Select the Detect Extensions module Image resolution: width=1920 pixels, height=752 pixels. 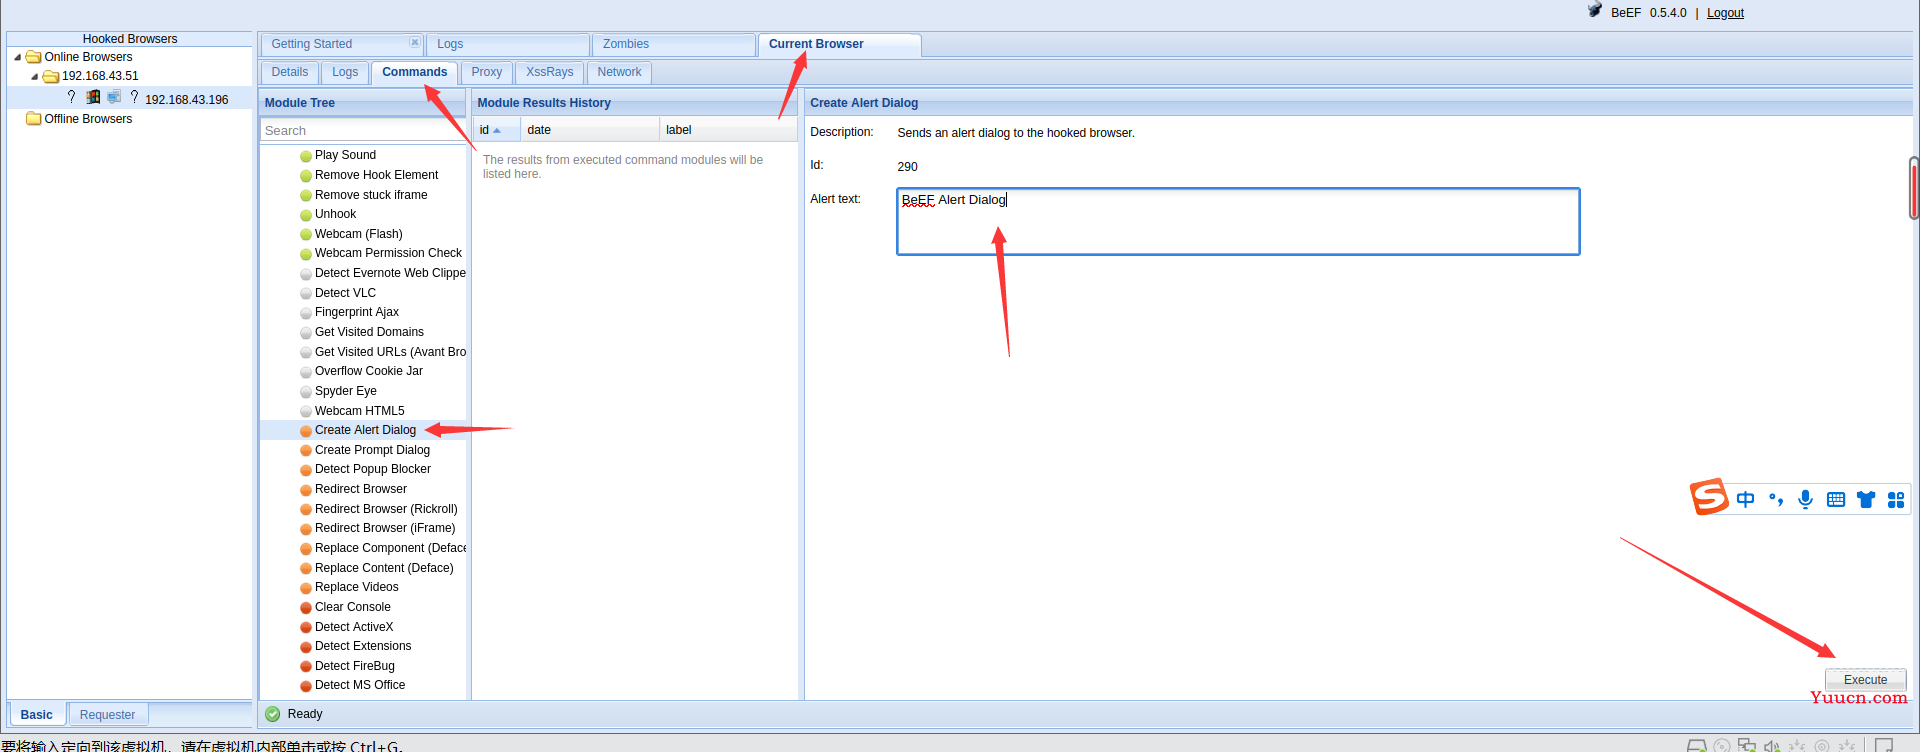point(363,646)
